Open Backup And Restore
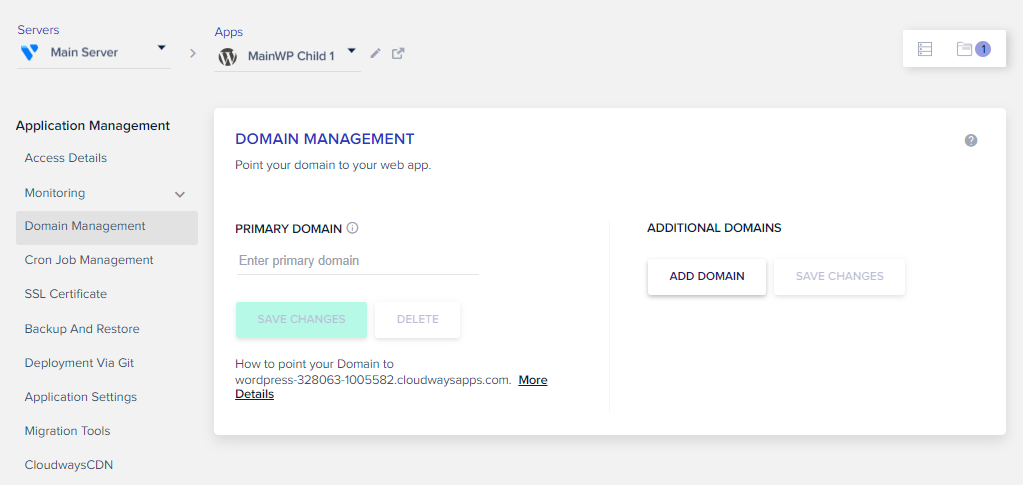This screenshot has width=1023, height=485. (x=82, y=328)
